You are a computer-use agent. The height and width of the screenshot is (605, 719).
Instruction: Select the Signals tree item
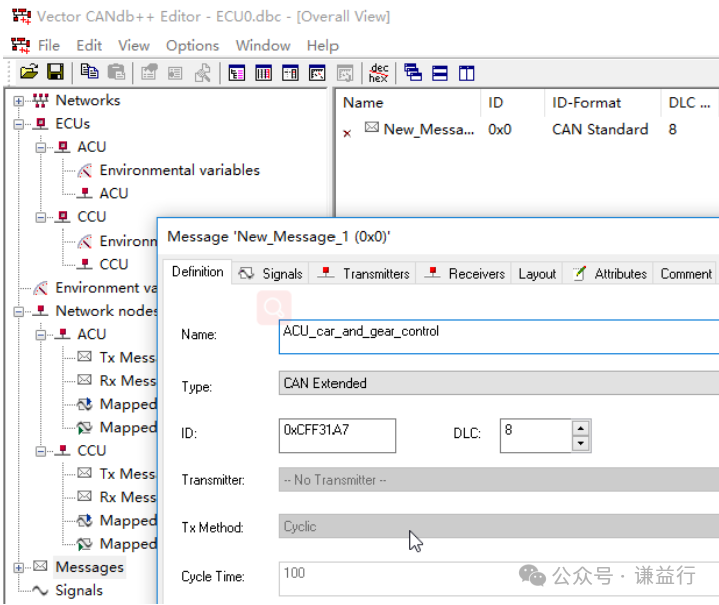[79, 590]
